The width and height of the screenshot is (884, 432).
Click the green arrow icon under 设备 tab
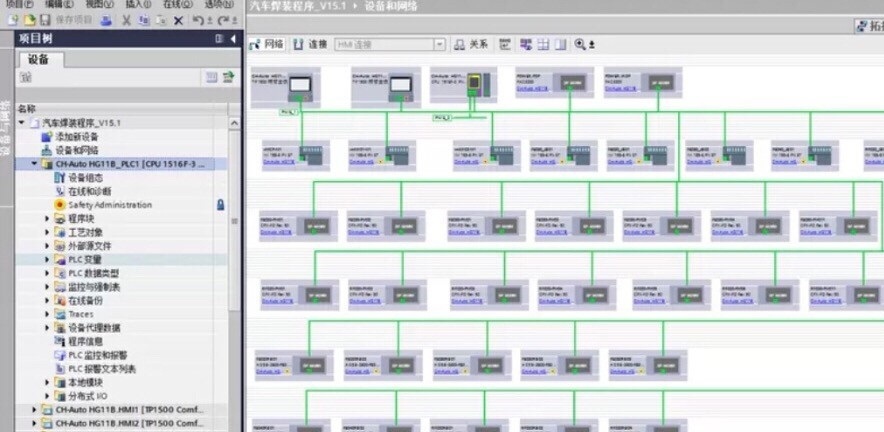(x=228, y=77)
